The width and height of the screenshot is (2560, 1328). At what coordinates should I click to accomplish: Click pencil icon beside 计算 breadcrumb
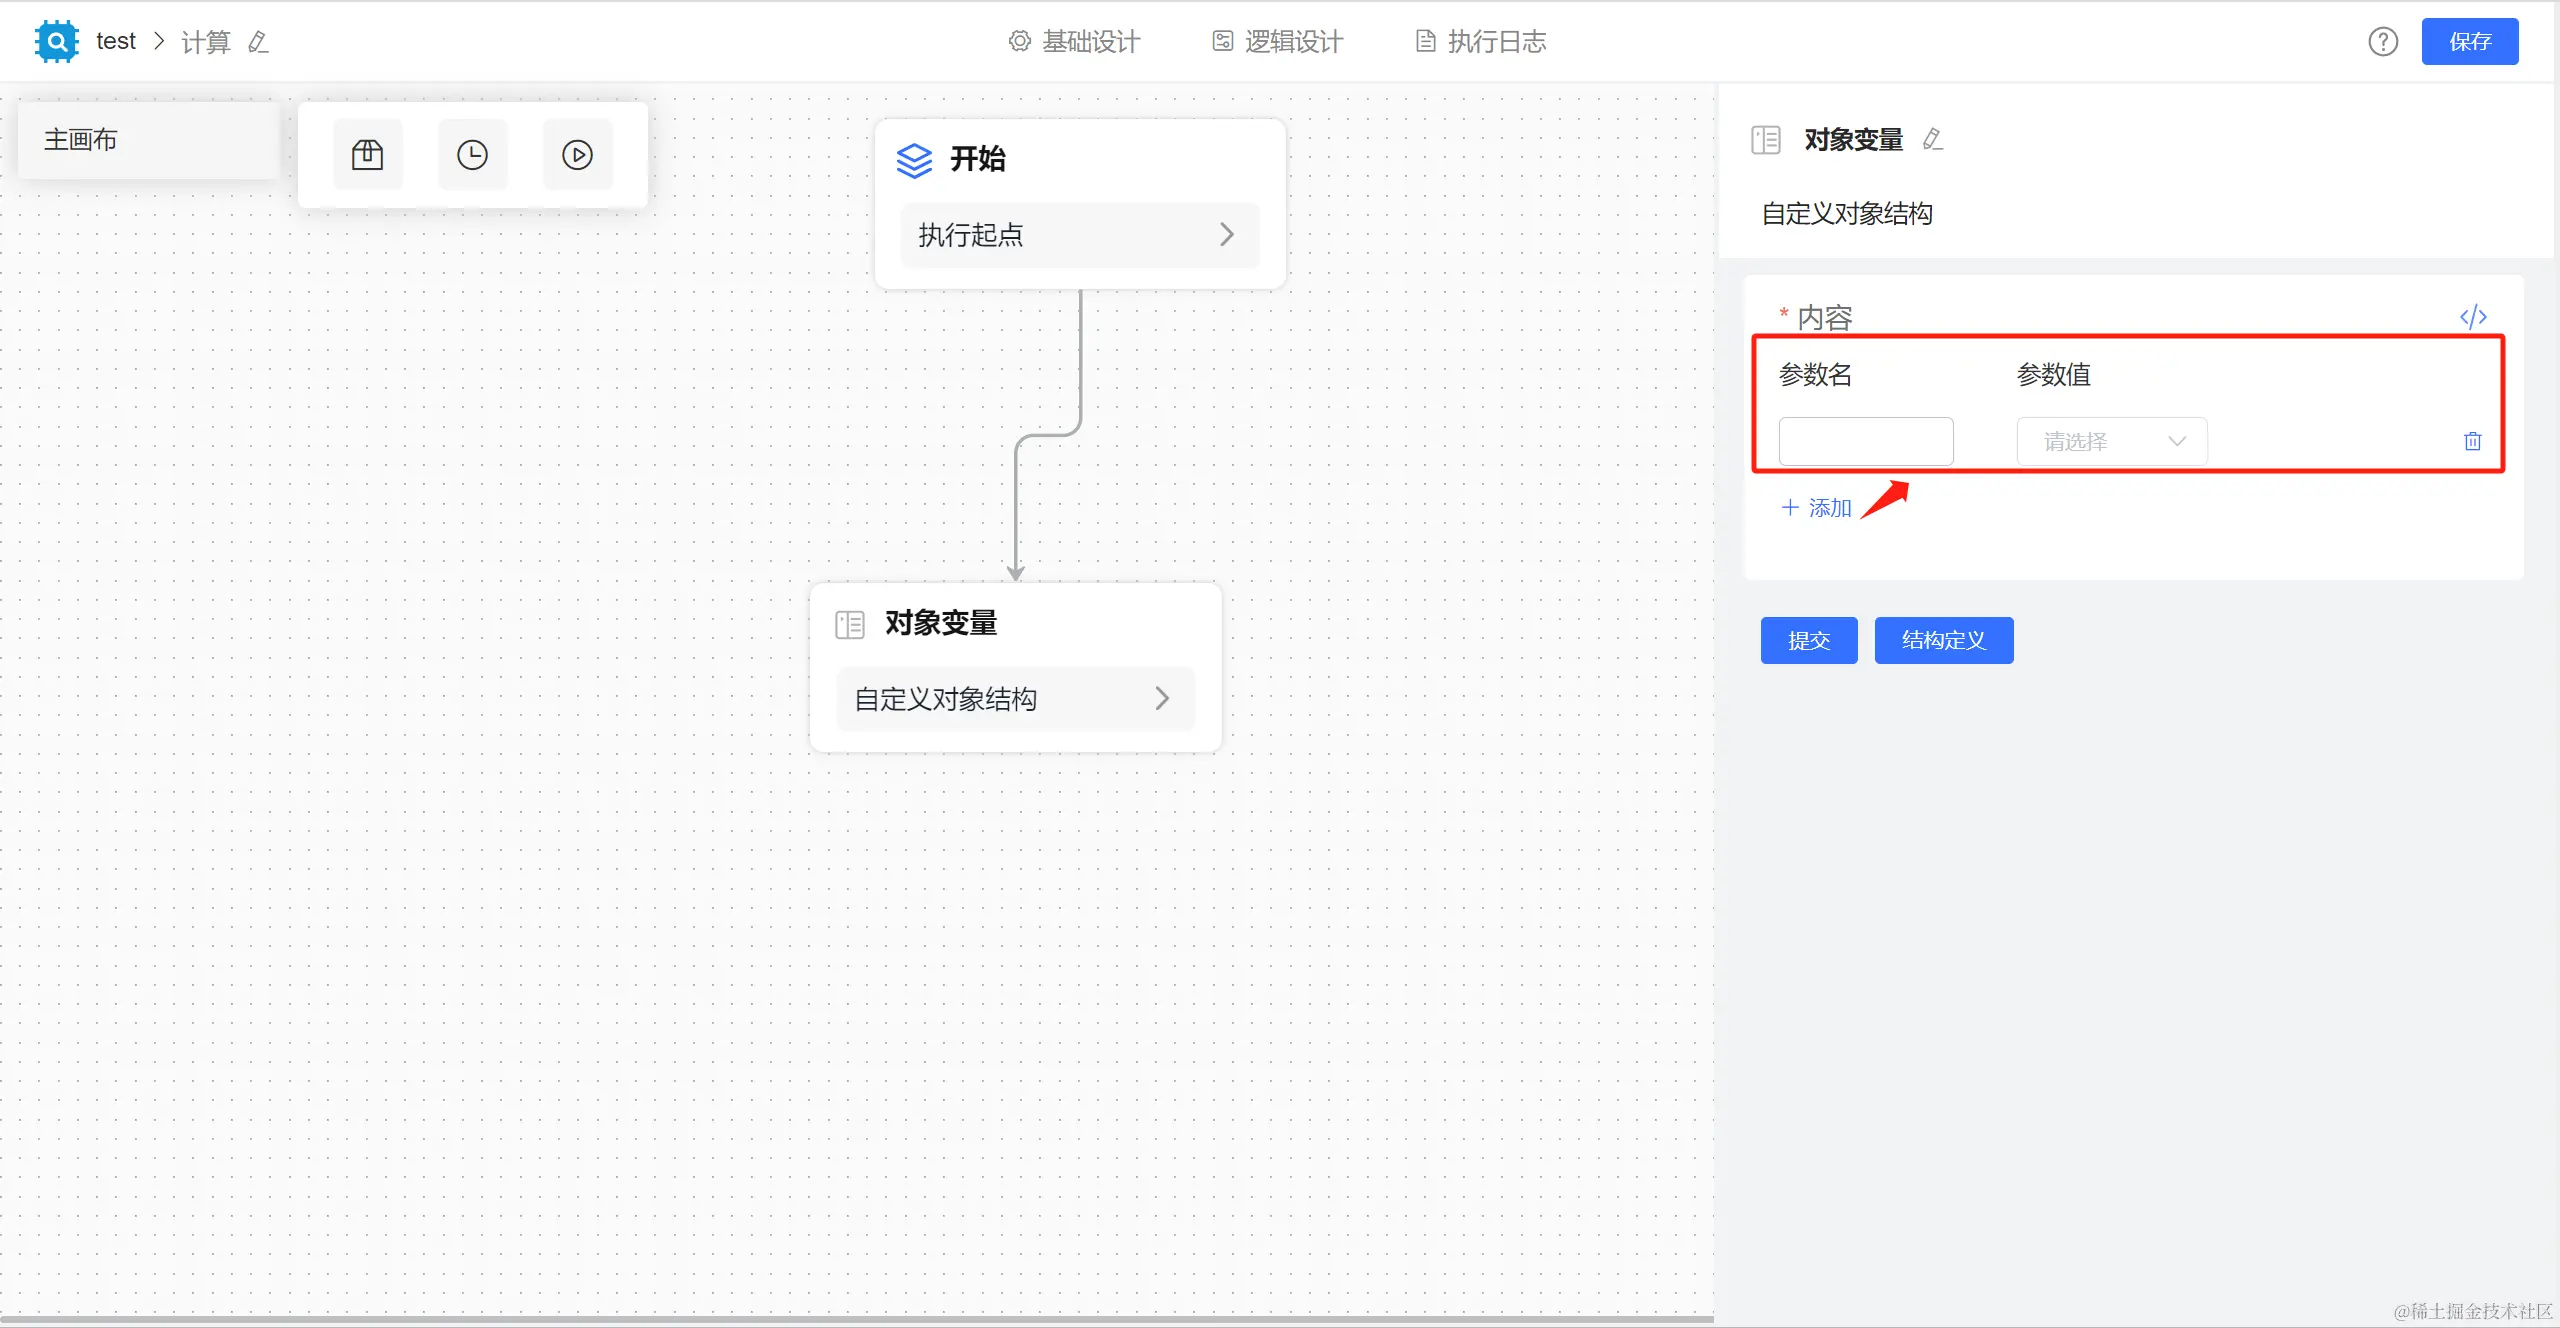coord(258,42)
